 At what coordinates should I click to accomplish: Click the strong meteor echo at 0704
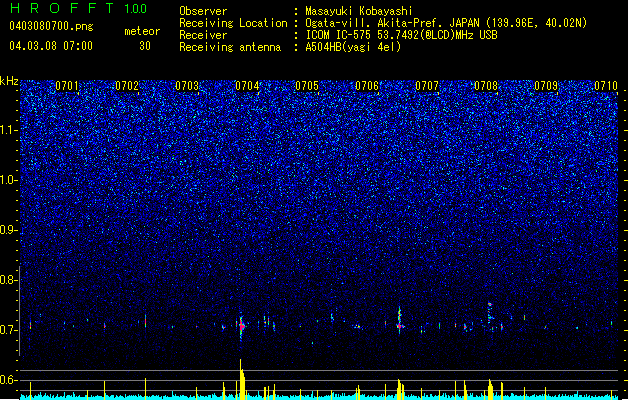tap(241, 326)
